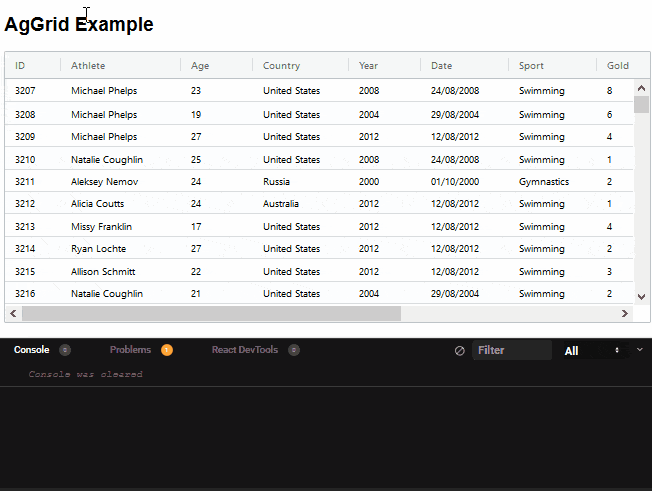
Task: Select the Aleksey Nemov cell
Action: 104,182
